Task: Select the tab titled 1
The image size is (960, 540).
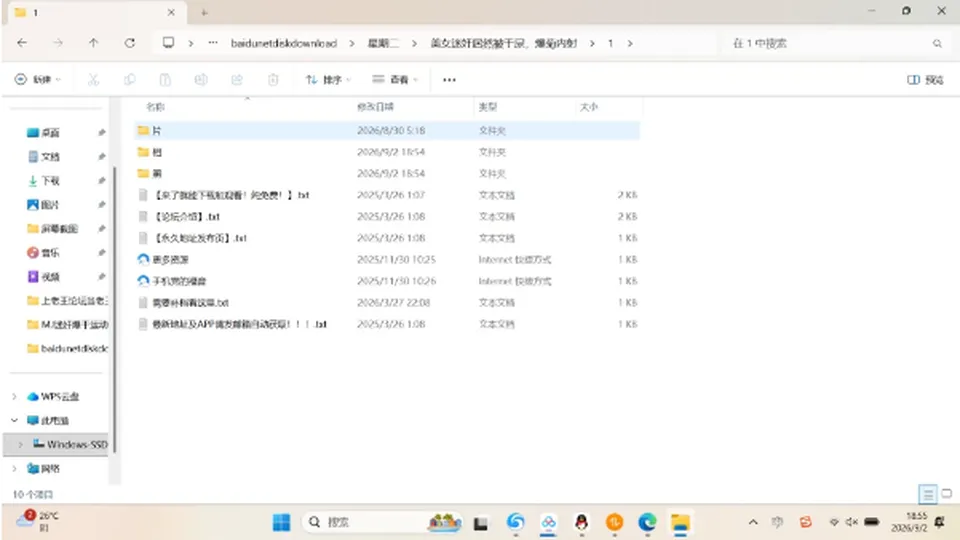Action: coord(95,12)
